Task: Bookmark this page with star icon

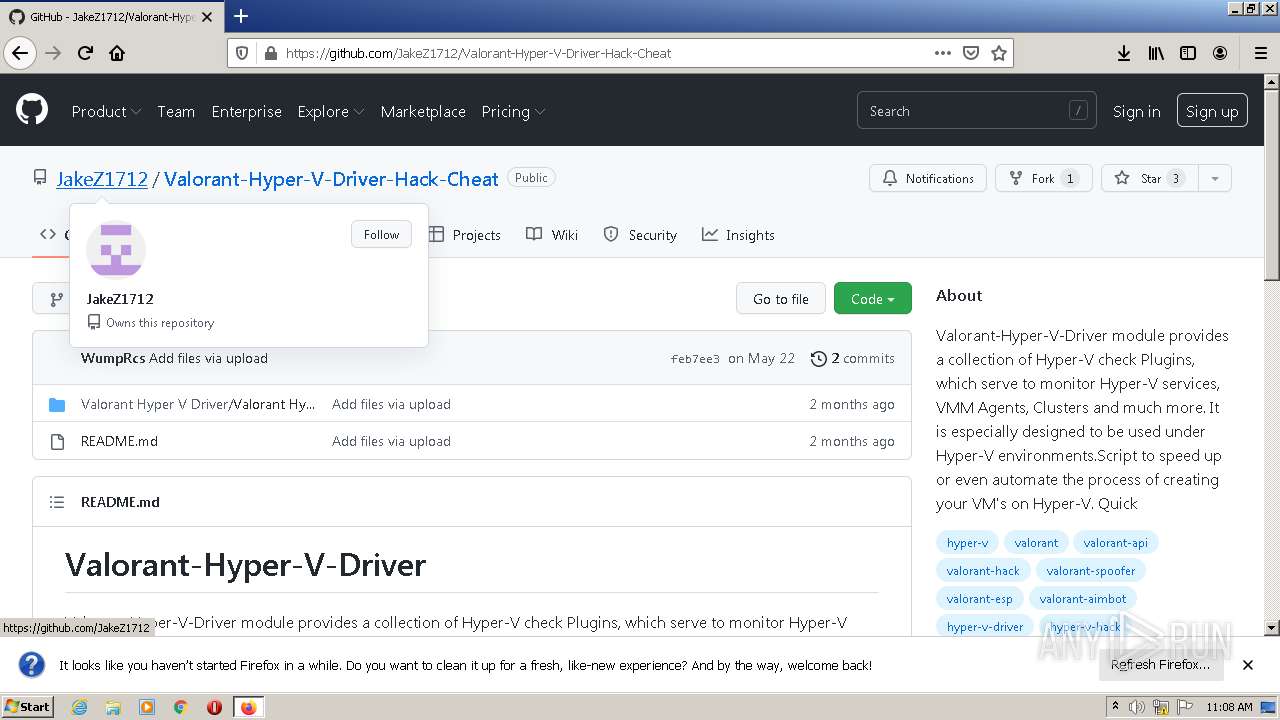Action: [x=998, y=53]
